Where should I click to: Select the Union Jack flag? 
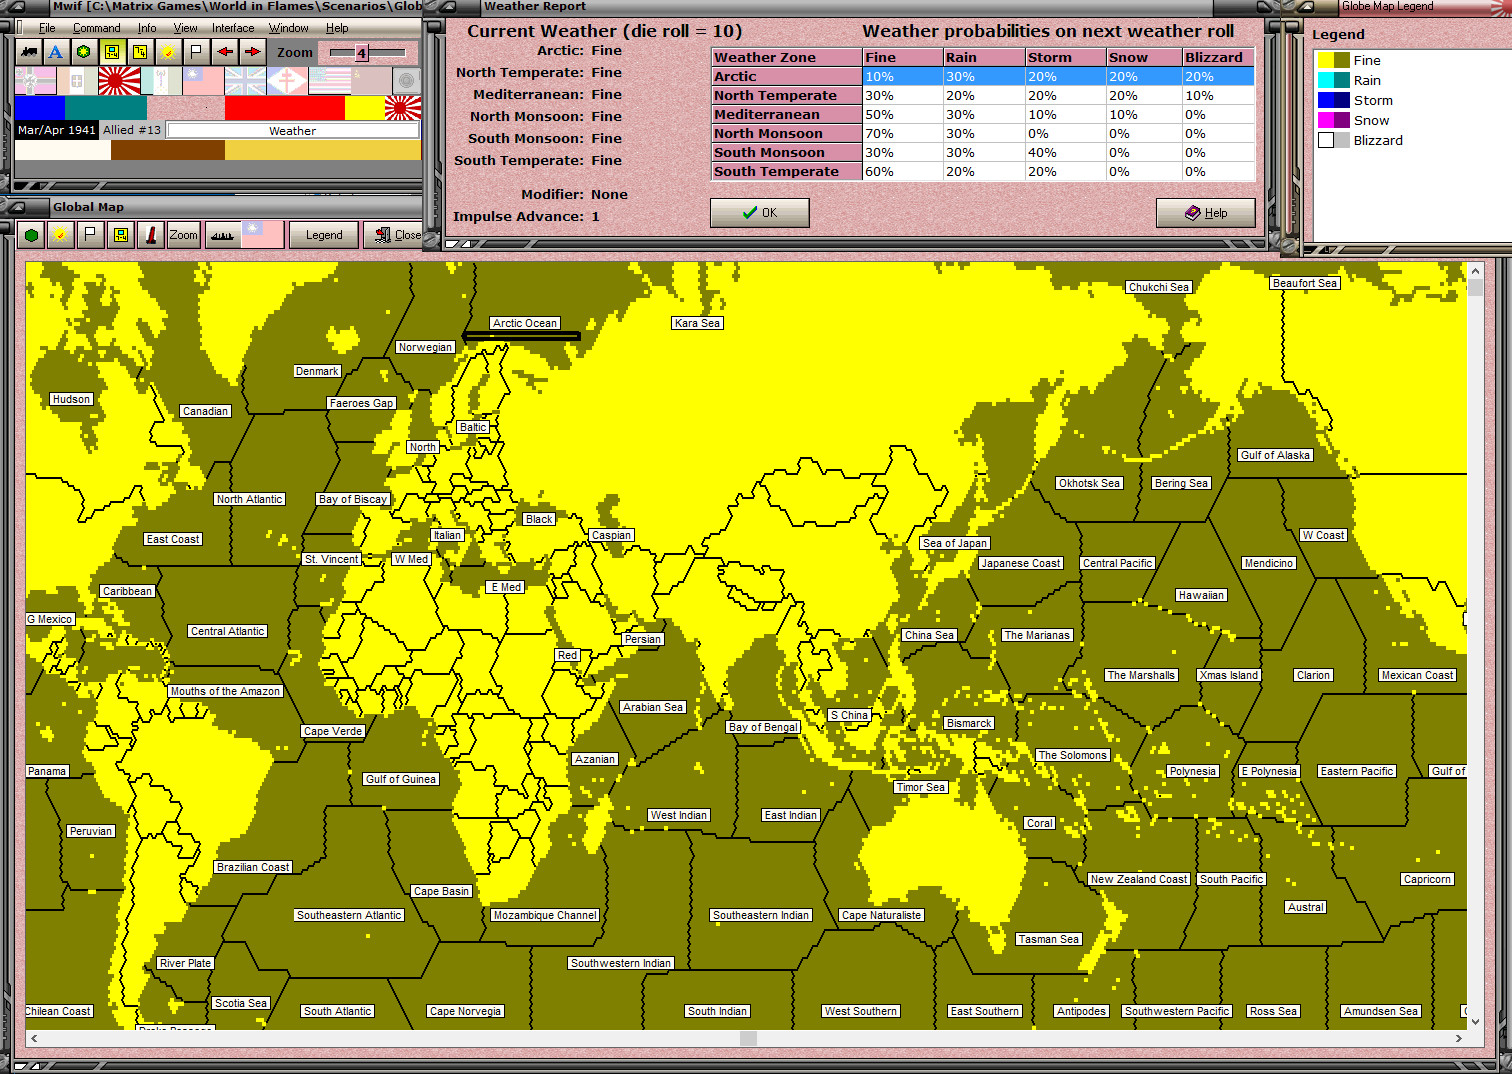245,81
